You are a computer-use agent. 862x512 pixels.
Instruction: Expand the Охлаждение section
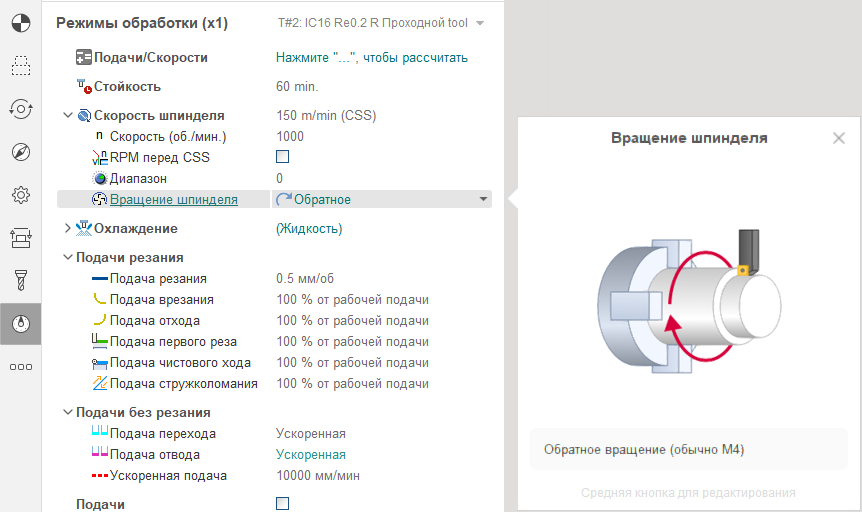(x=68, y=229)
